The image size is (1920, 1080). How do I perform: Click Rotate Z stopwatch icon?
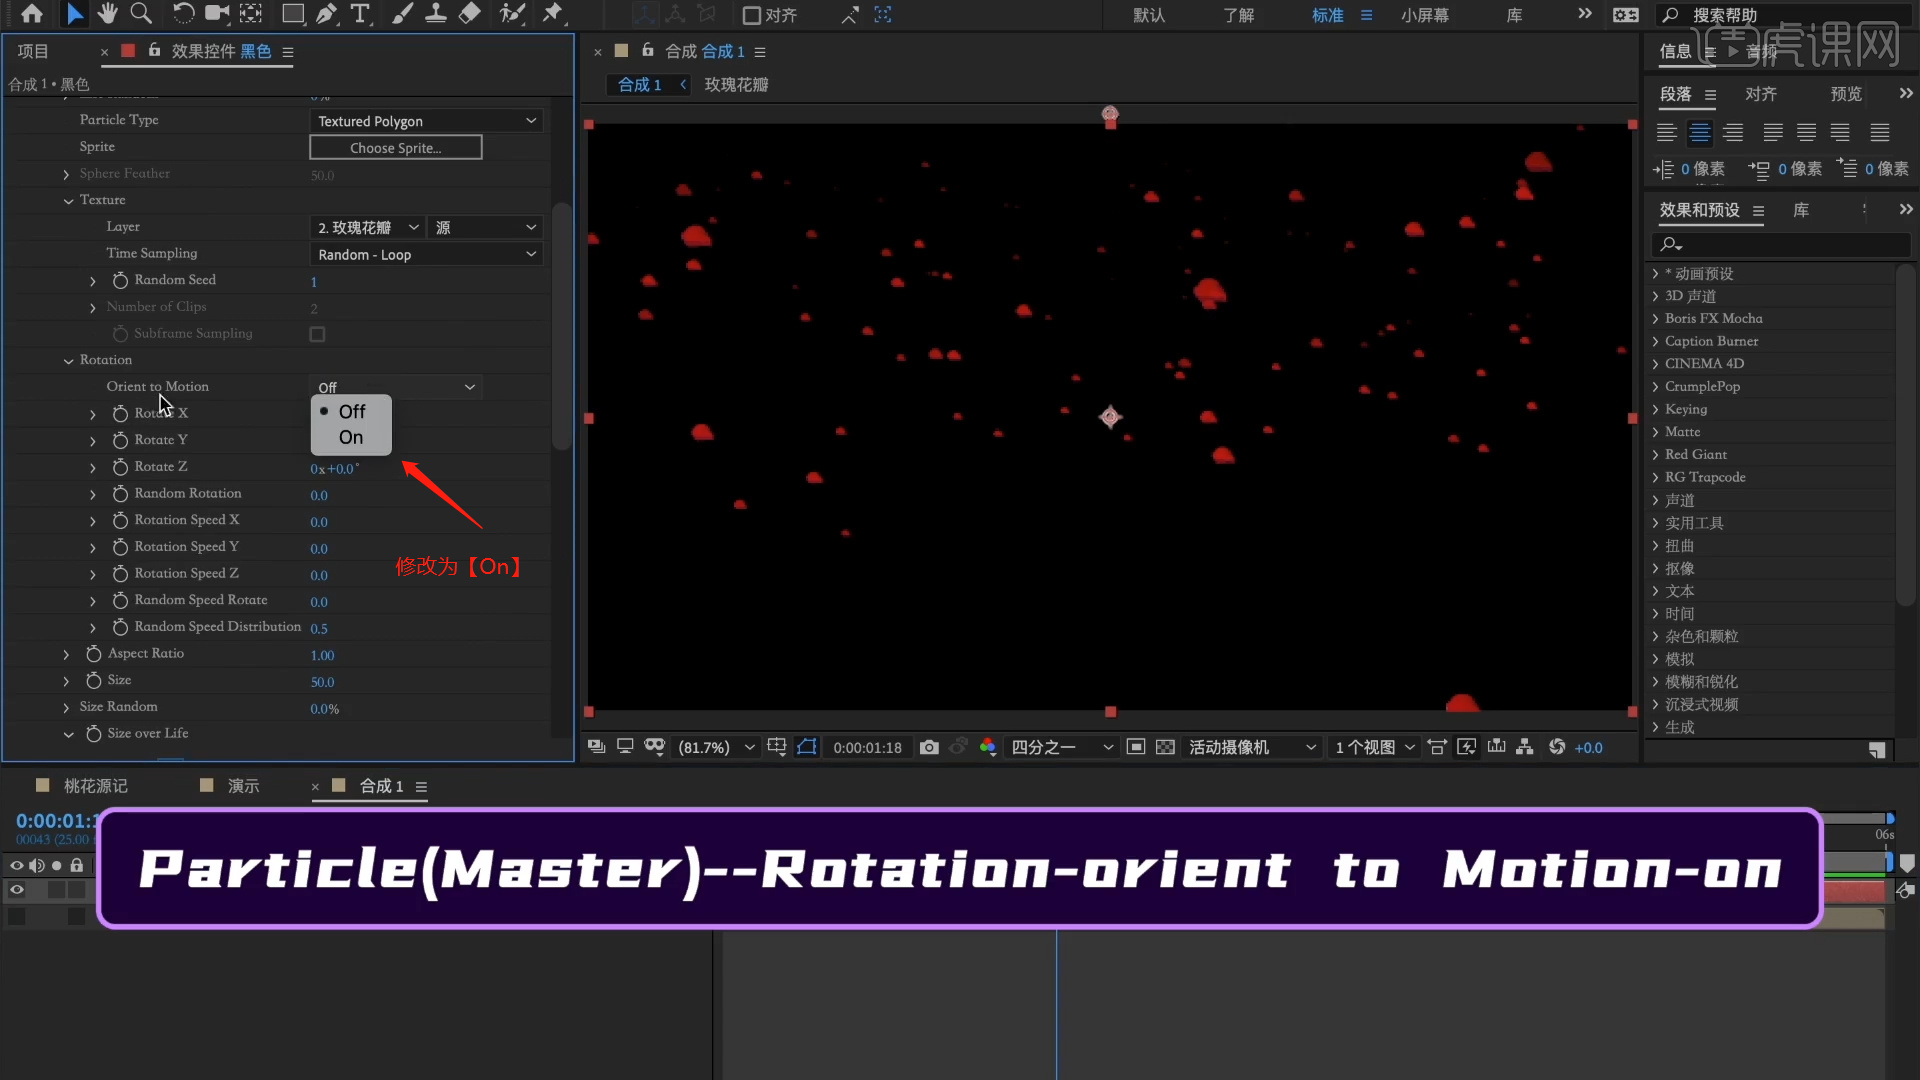tap(120, 467)
